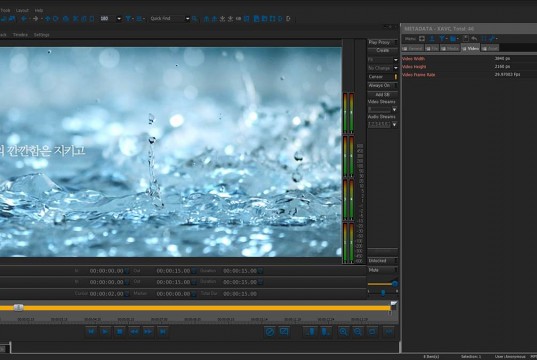Click the mark in icon
The image size is (537, 360).
point(311,332)
